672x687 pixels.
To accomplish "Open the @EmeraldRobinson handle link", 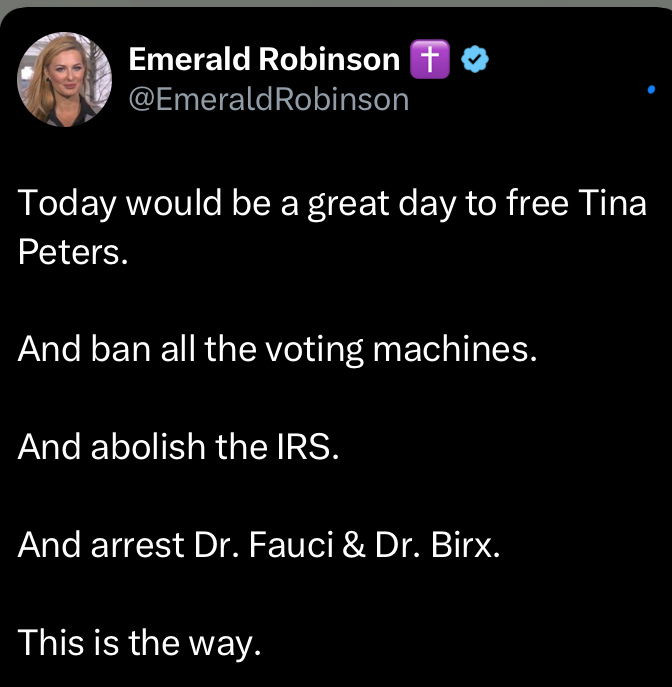I will pos(269,99).
